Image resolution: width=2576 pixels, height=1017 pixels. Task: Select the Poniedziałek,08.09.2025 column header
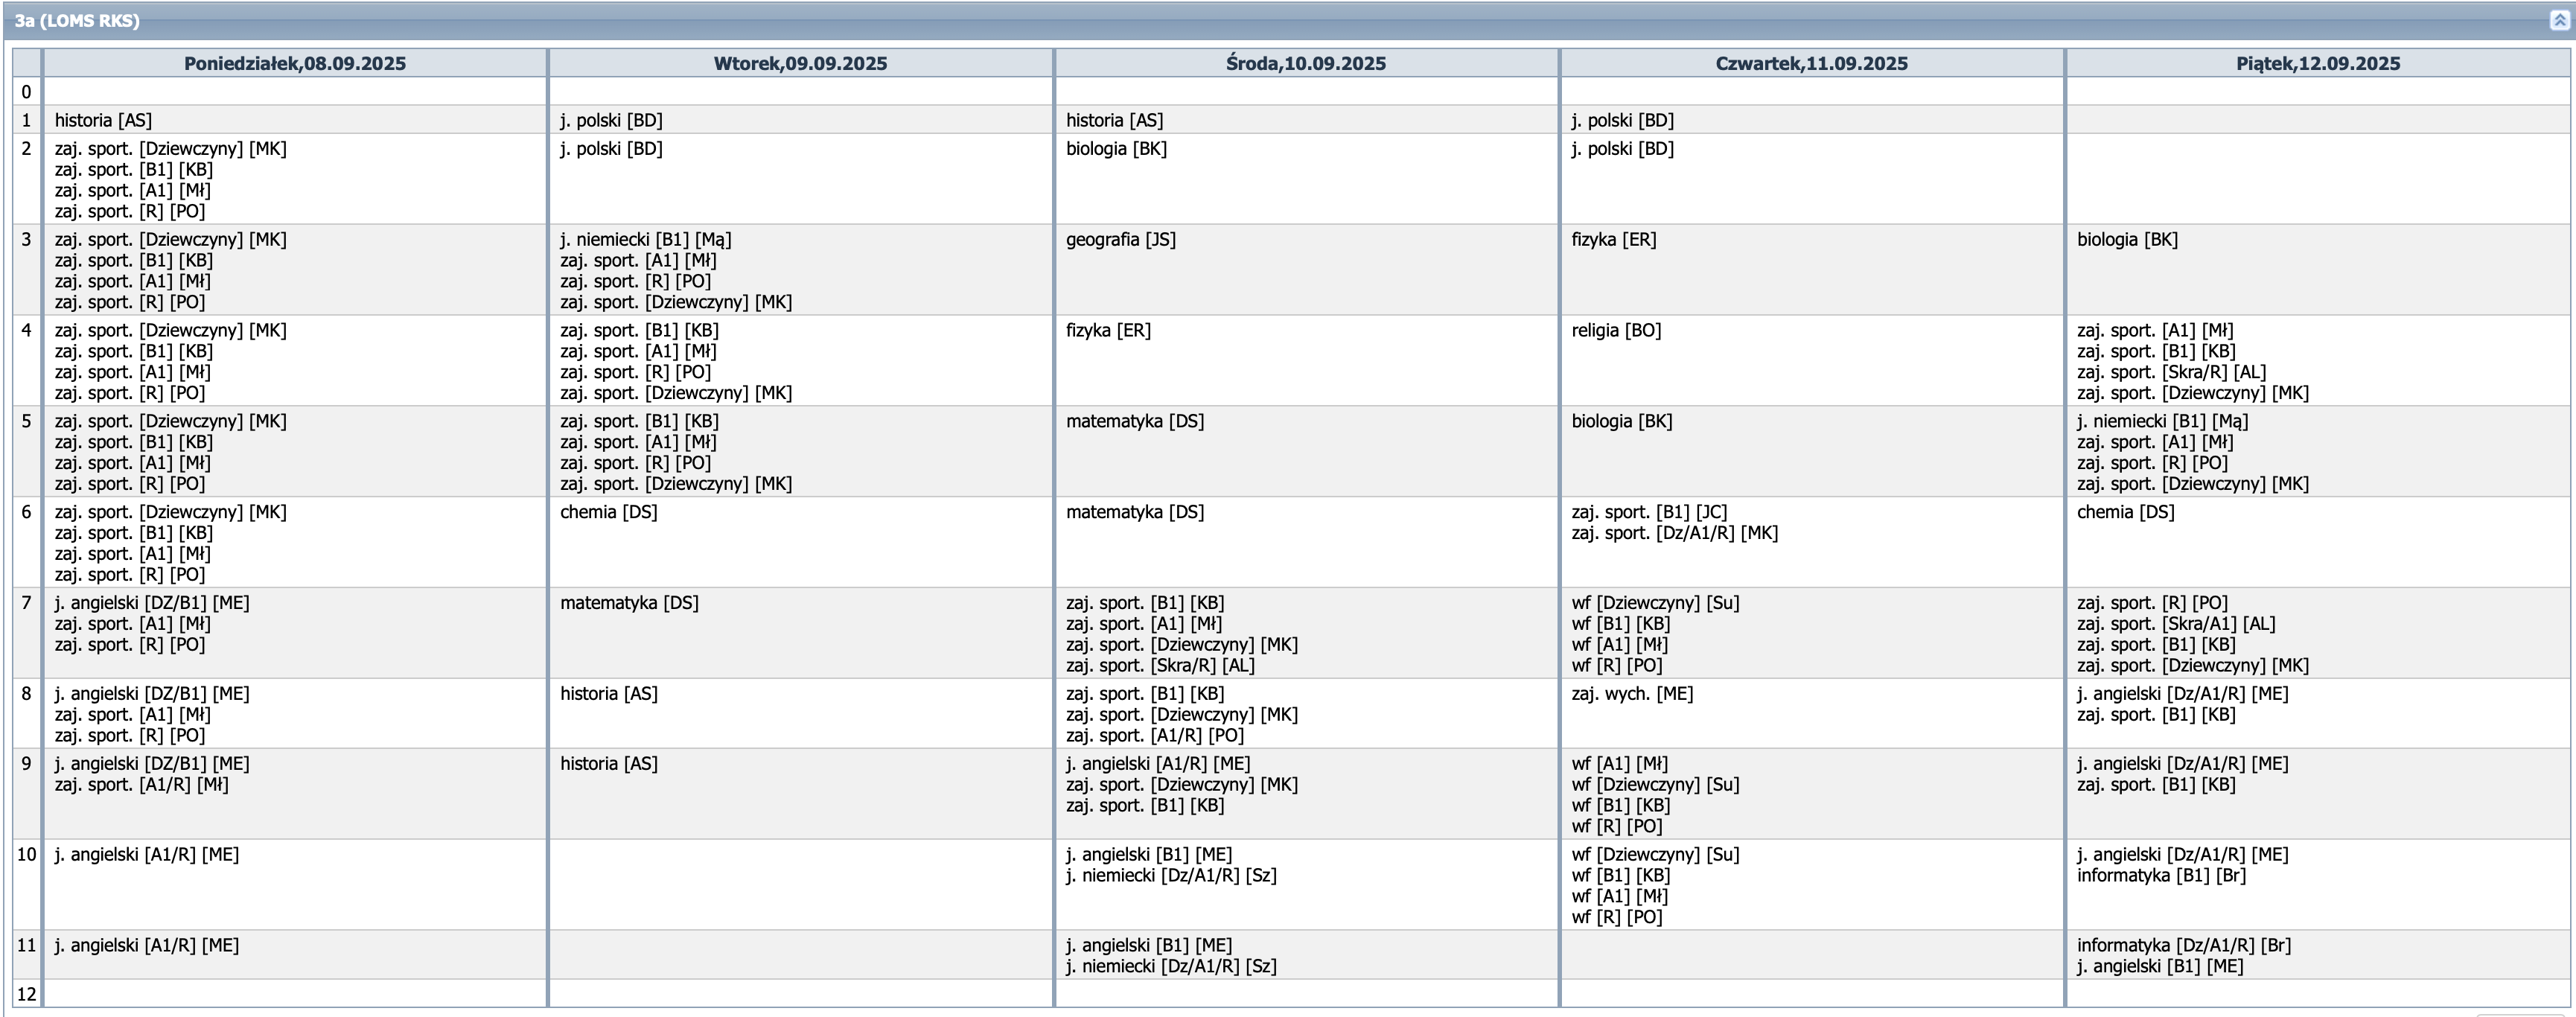[x=295, y=63]
